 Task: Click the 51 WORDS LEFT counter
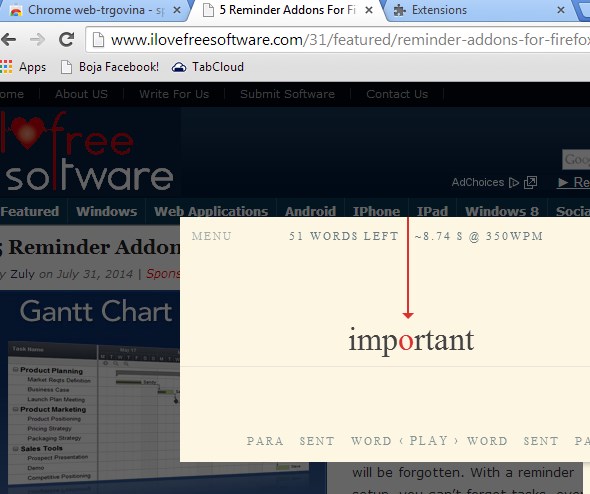[x=344, y=236]
